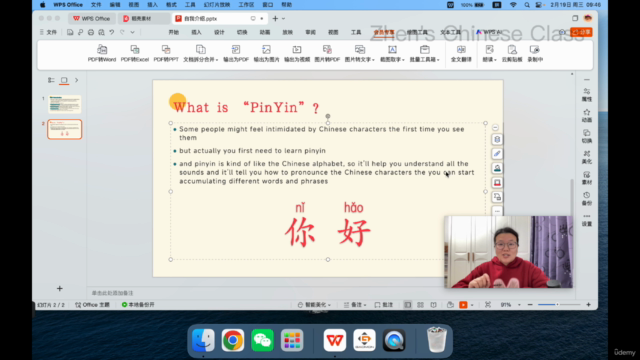Click the undo arrow icon
The width and height of the screenshot is (640, 360).
pyautogui.click(x=111, y=32)
